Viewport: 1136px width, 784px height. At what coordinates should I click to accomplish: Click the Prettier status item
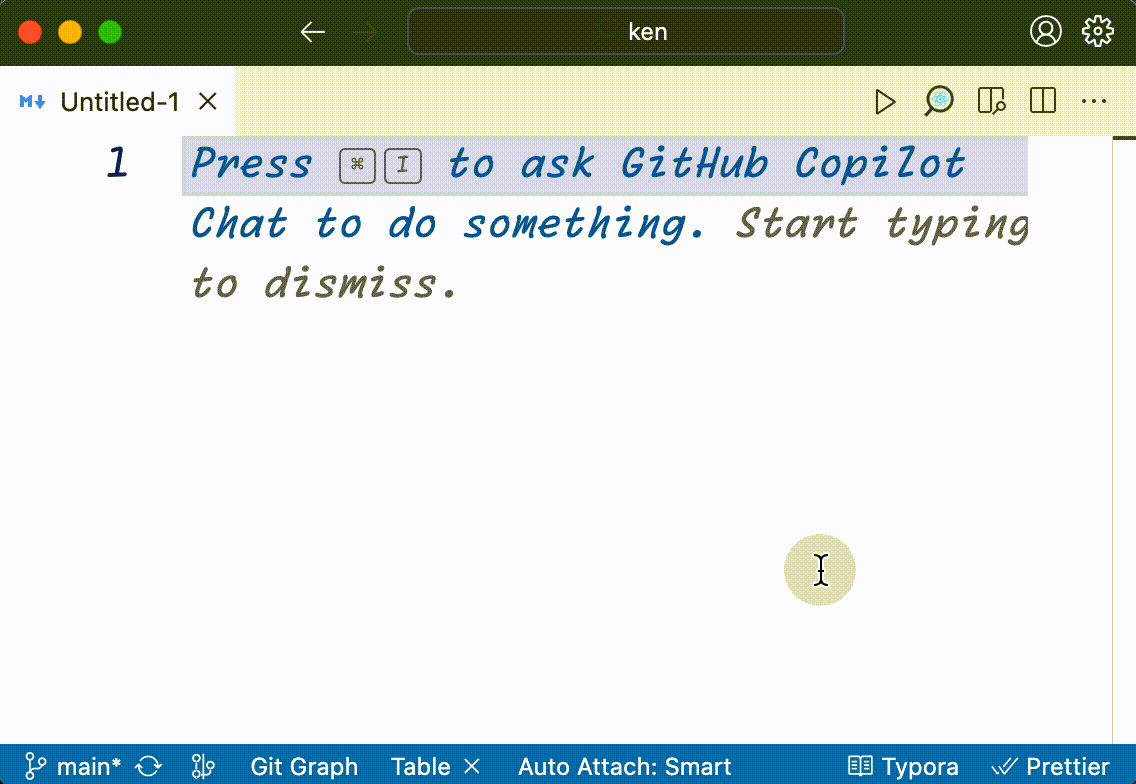click(x=1050, y=766)
